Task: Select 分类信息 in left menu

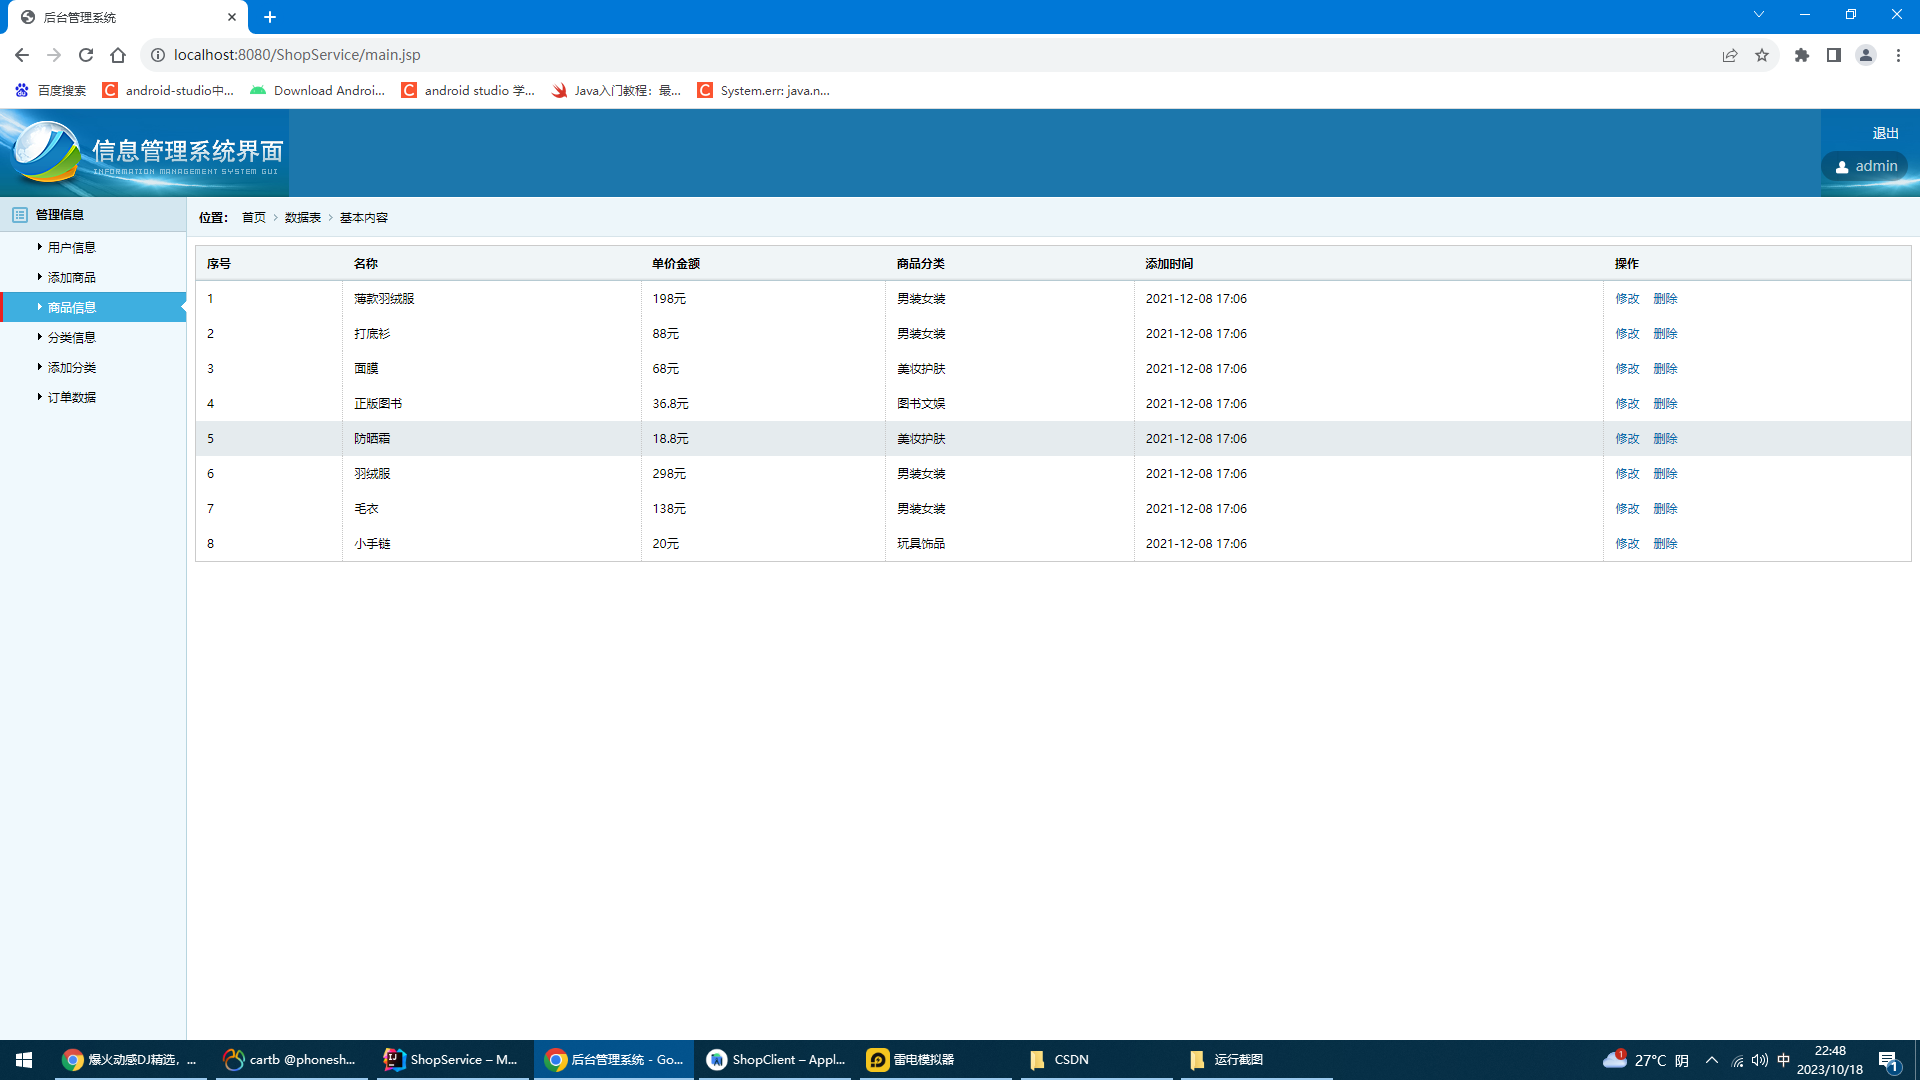Action: [x=71, y=337]
